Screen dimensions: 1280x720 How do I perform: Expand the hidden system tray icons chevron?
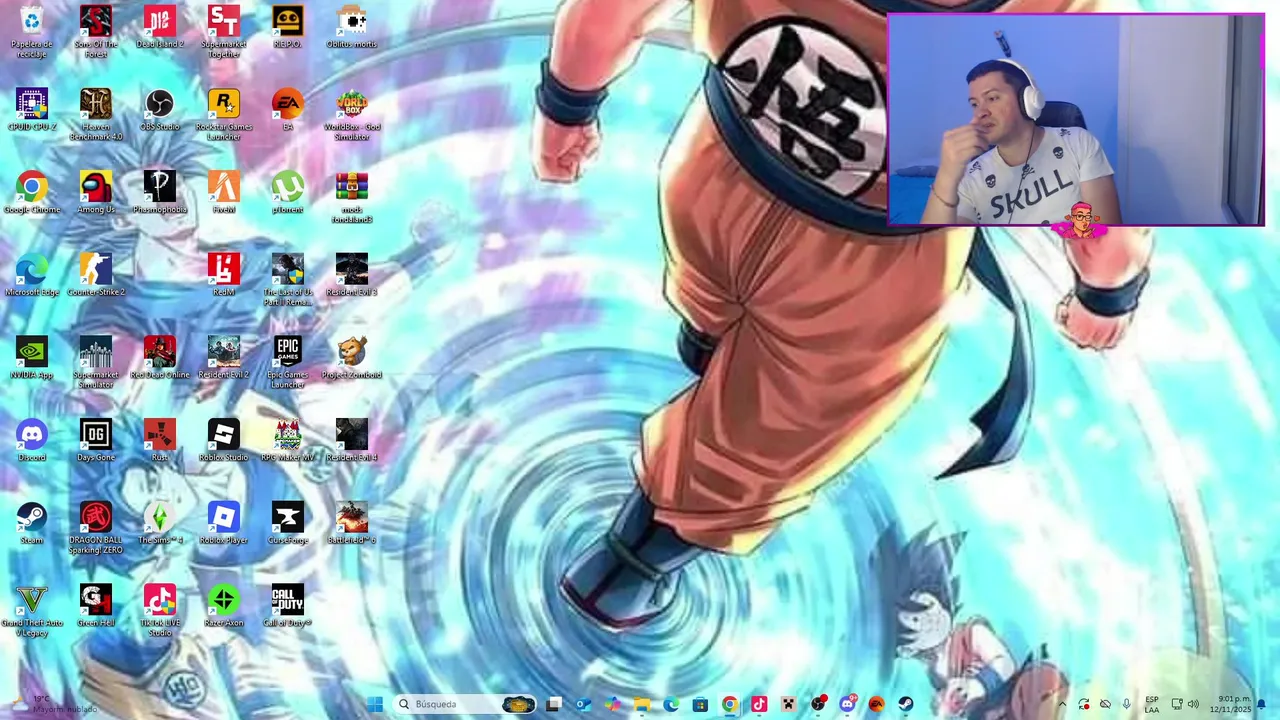[x=1062, y=704]
